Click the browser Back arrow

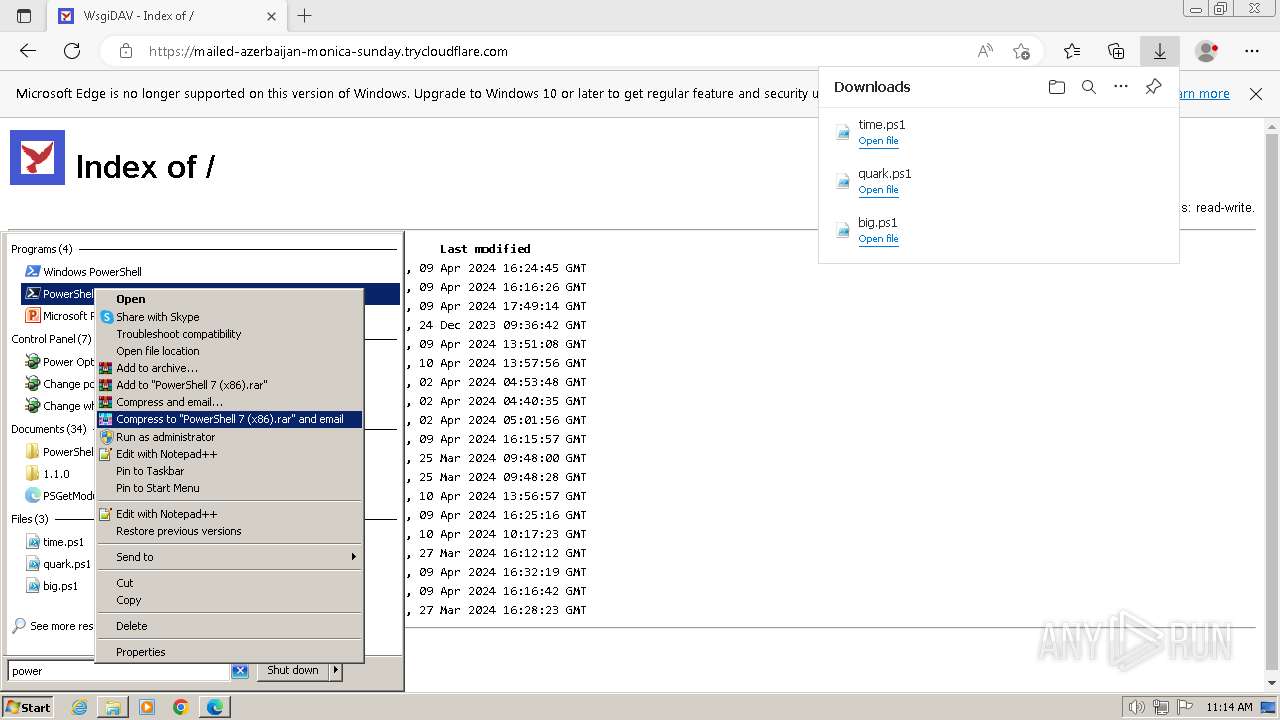coord(28,51)
